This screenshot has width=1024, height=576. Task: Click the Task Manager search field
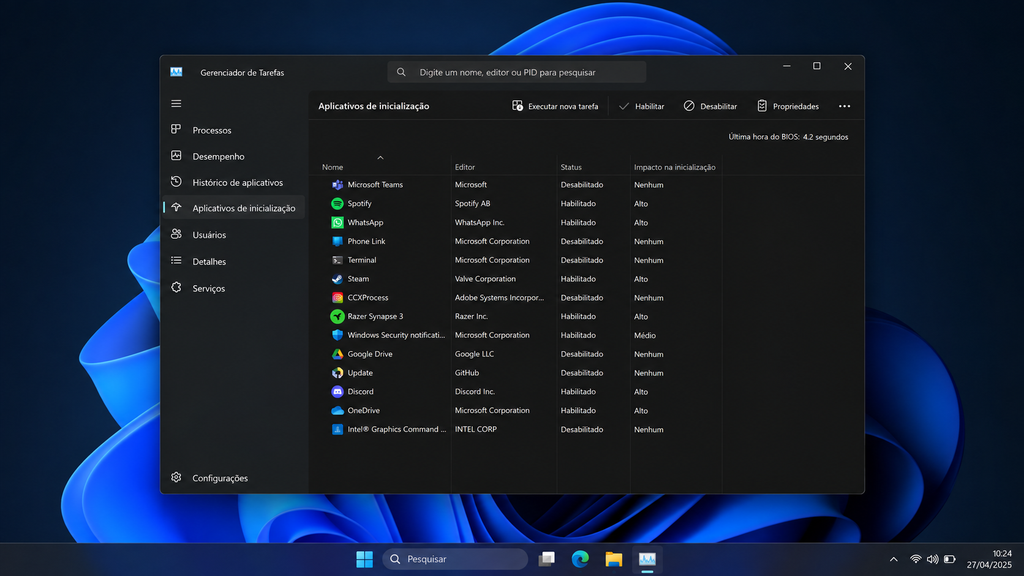[x=517, y=72]
